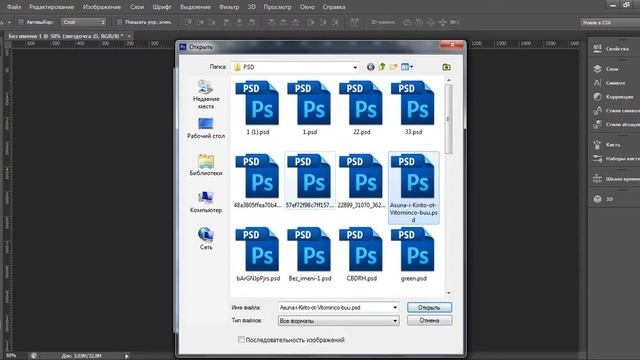The width and height of the screenshot is (640, 360).
Task: Select the file green.psd
Action: click(413, 254)
